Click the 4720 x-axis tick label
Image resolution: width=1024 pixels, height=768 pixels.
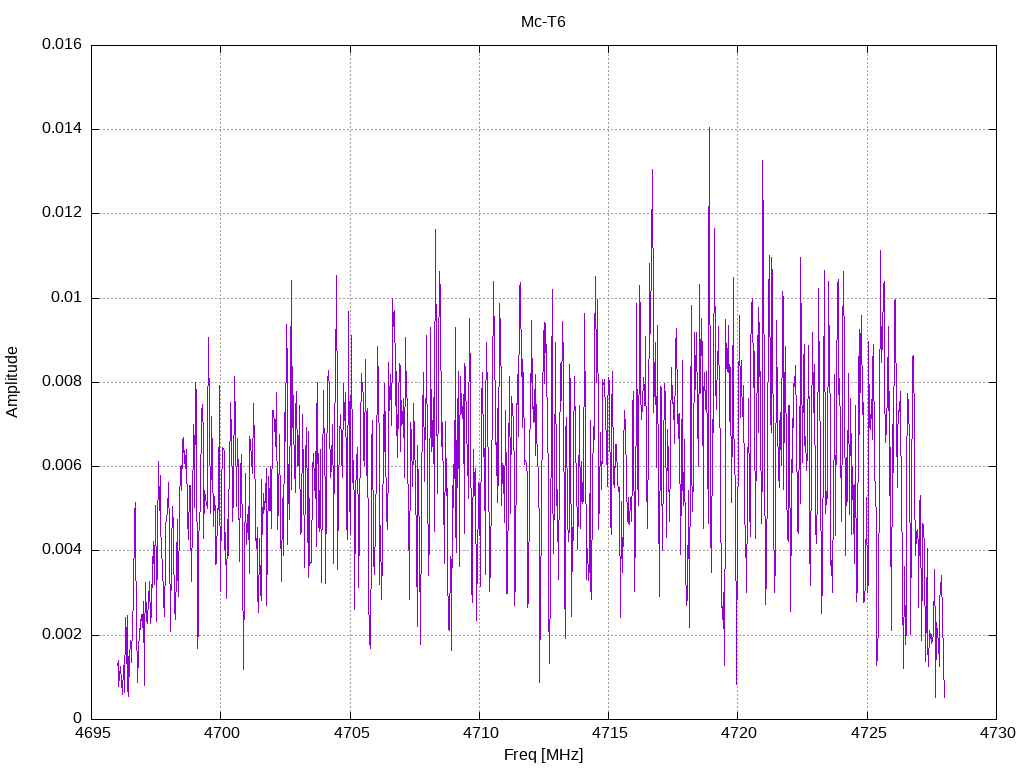tap(738, 733)
